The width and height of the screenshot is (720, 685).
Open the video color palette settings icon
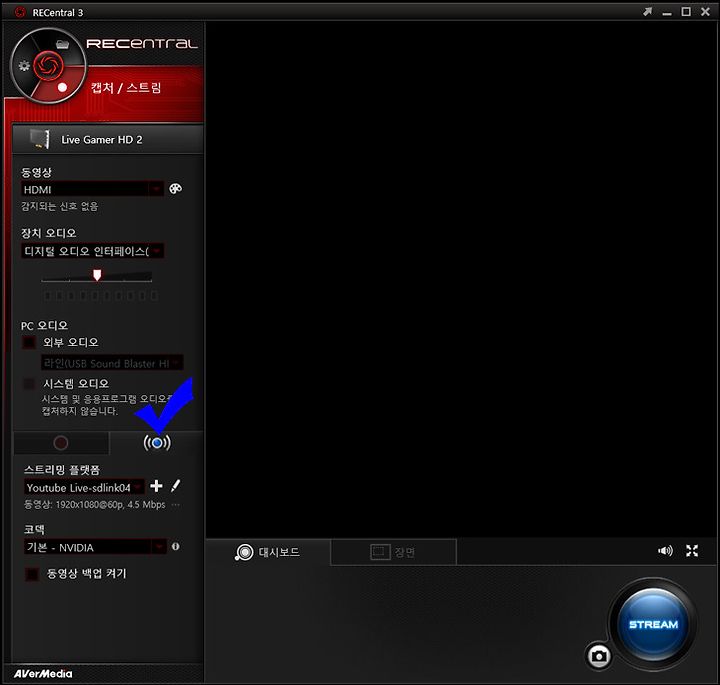click(x=175, y=189)
